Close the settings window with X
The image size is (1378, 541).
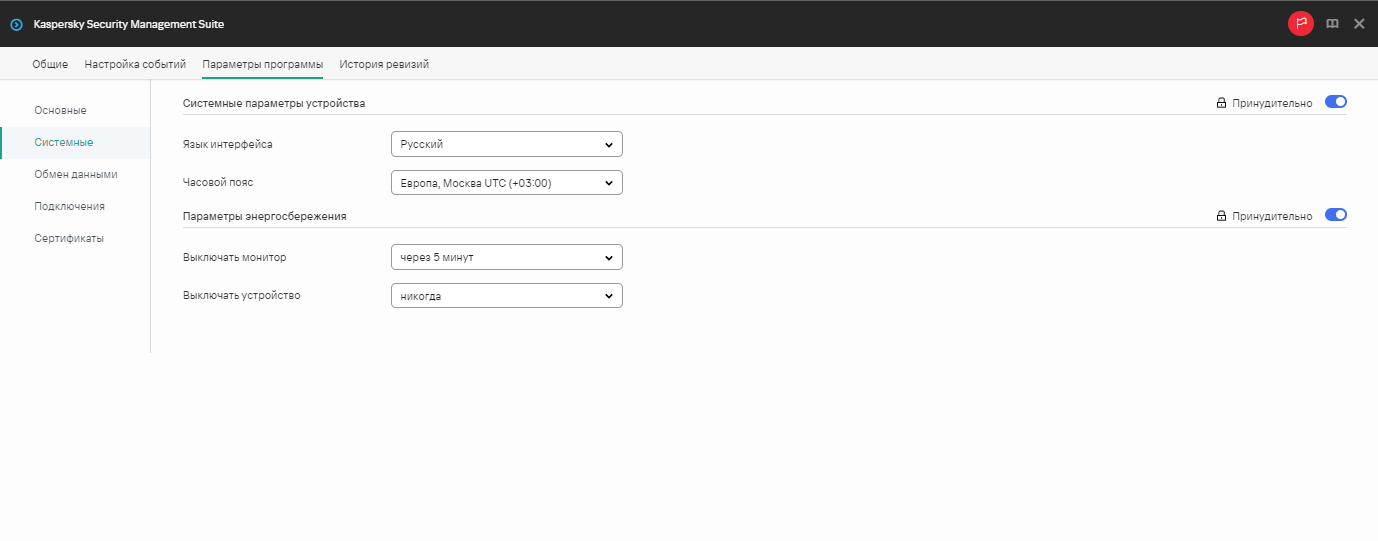pyautogui.click(x=1359, y=24)
